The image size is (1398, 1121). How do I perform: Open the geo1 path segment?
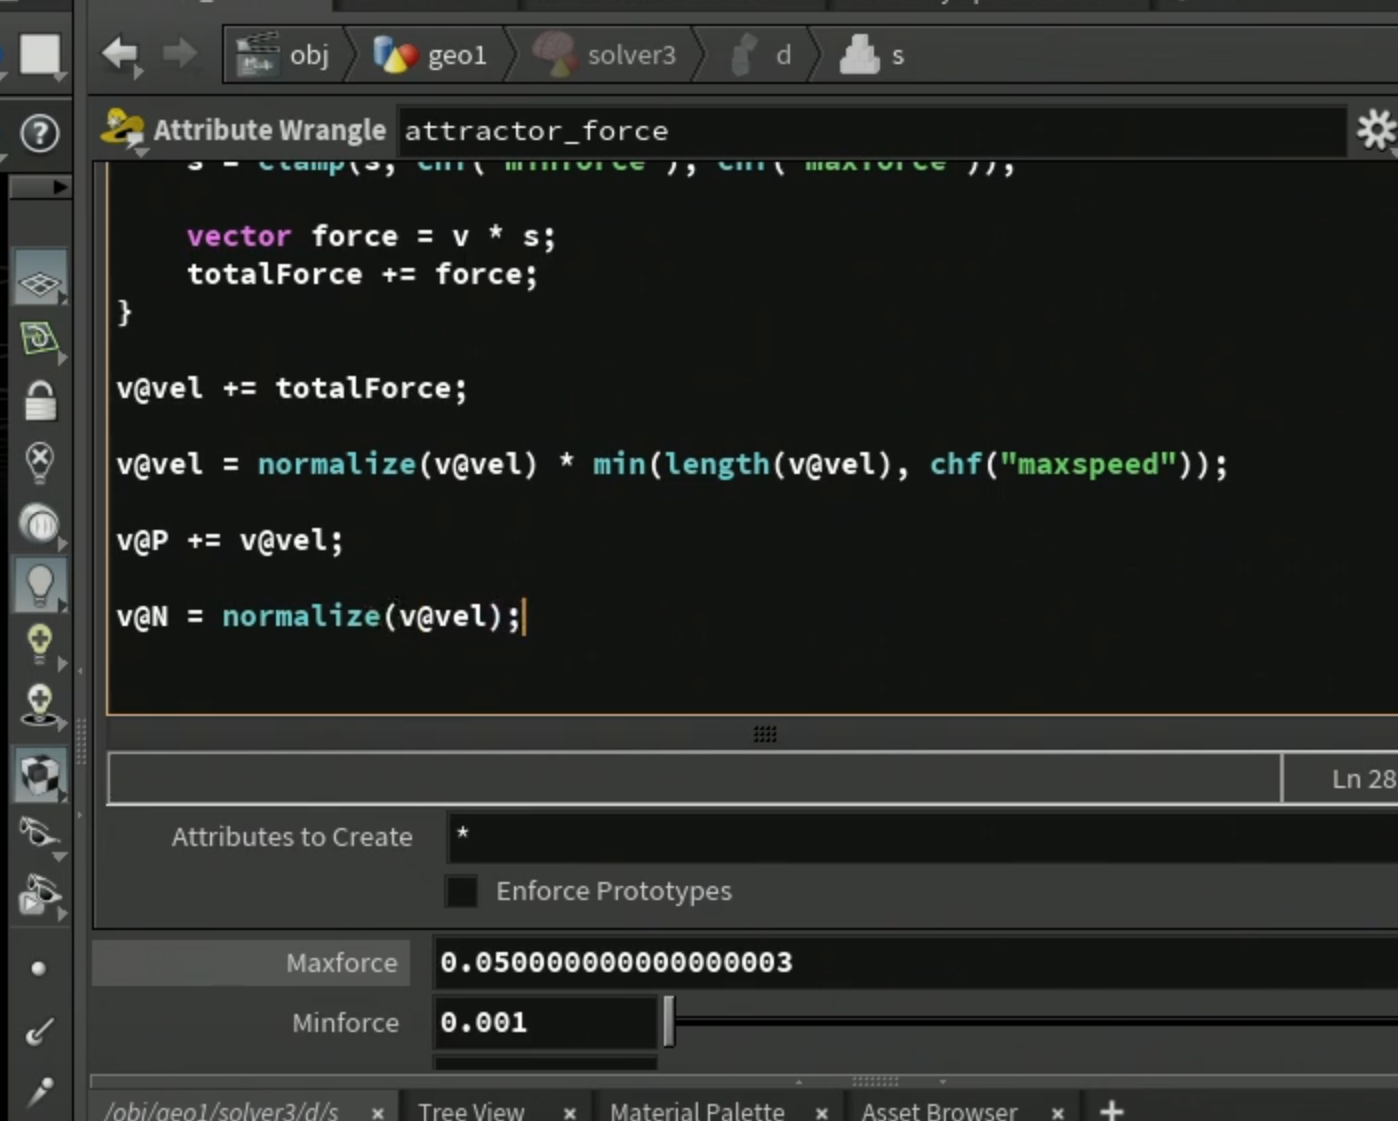click(x=431, y=55)
